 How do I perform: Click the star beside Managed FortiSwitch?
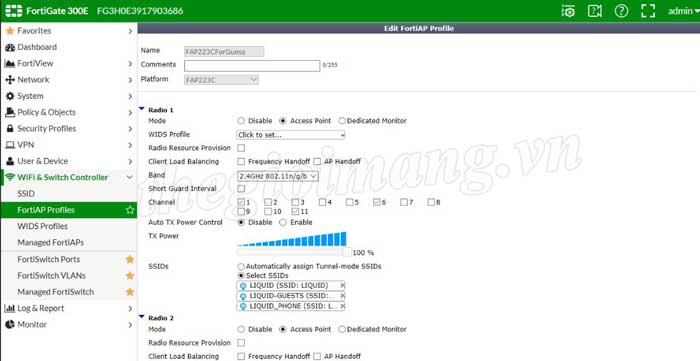(129, 292)
